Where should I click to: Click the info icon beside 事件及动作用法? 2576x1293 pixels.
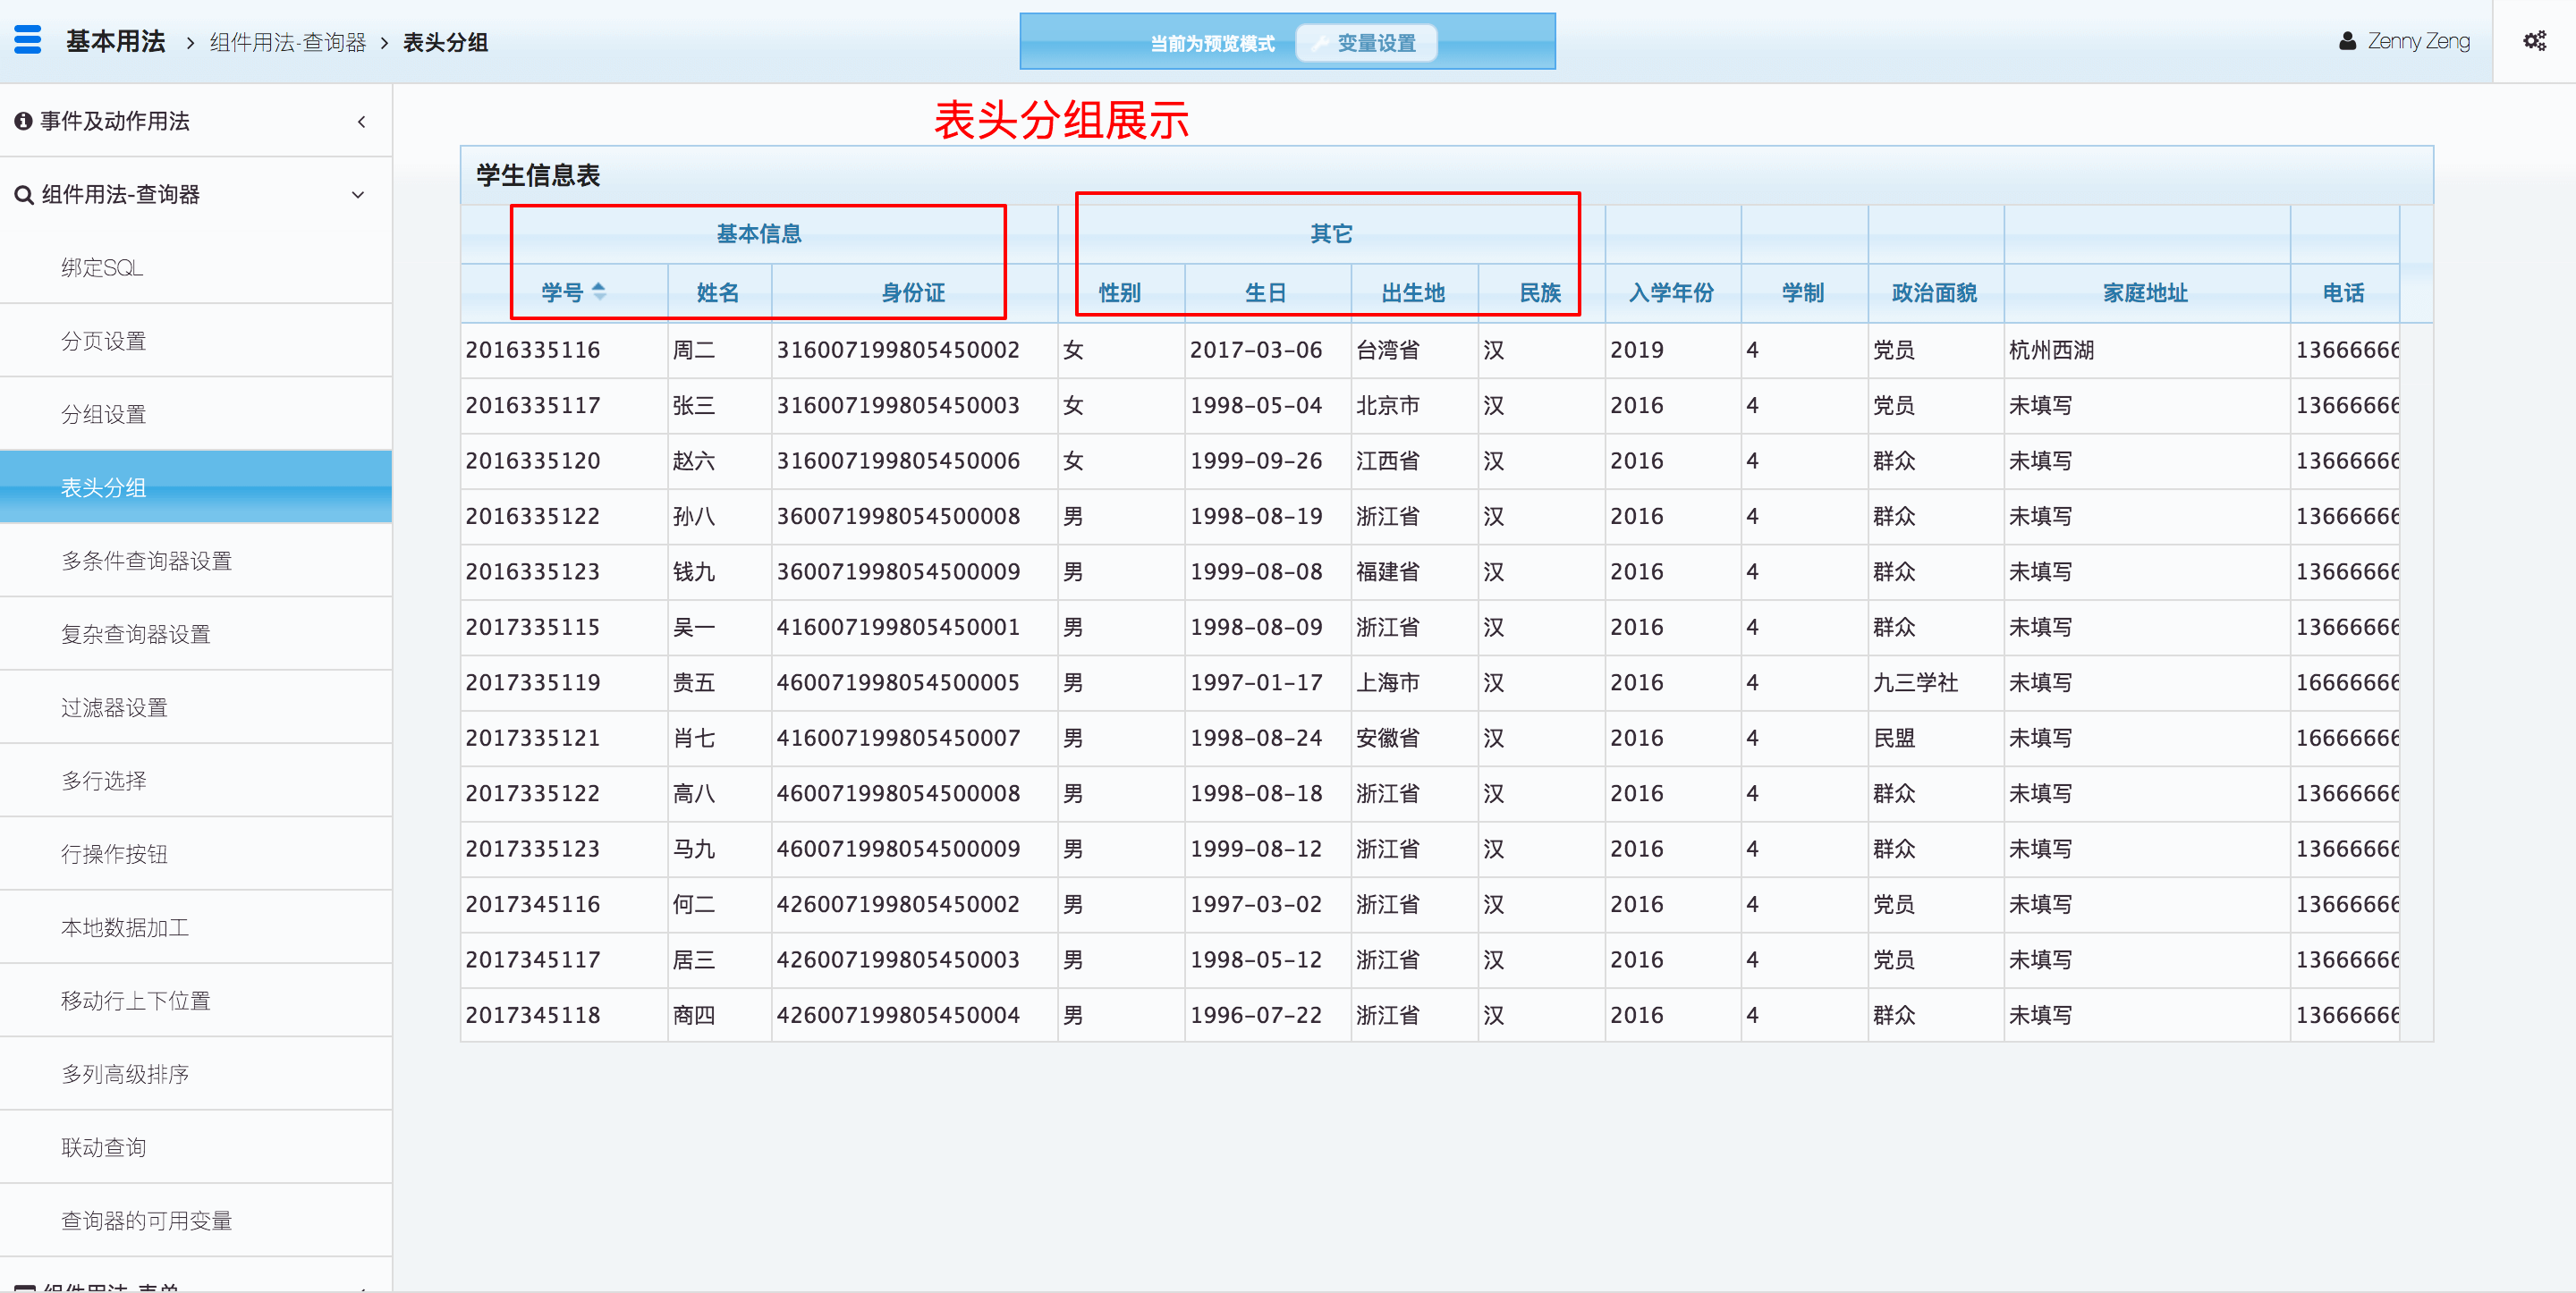pyautogui.click(x=23, y=121)
